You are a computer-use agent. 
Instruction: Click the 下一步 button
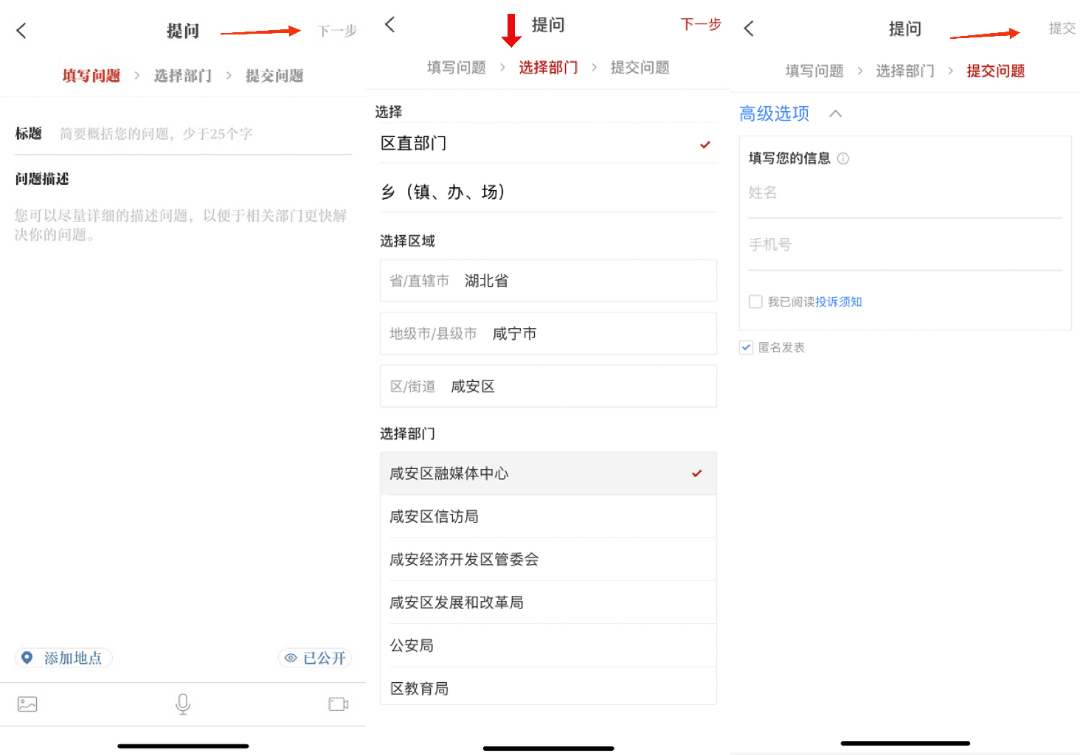(336, 30)
